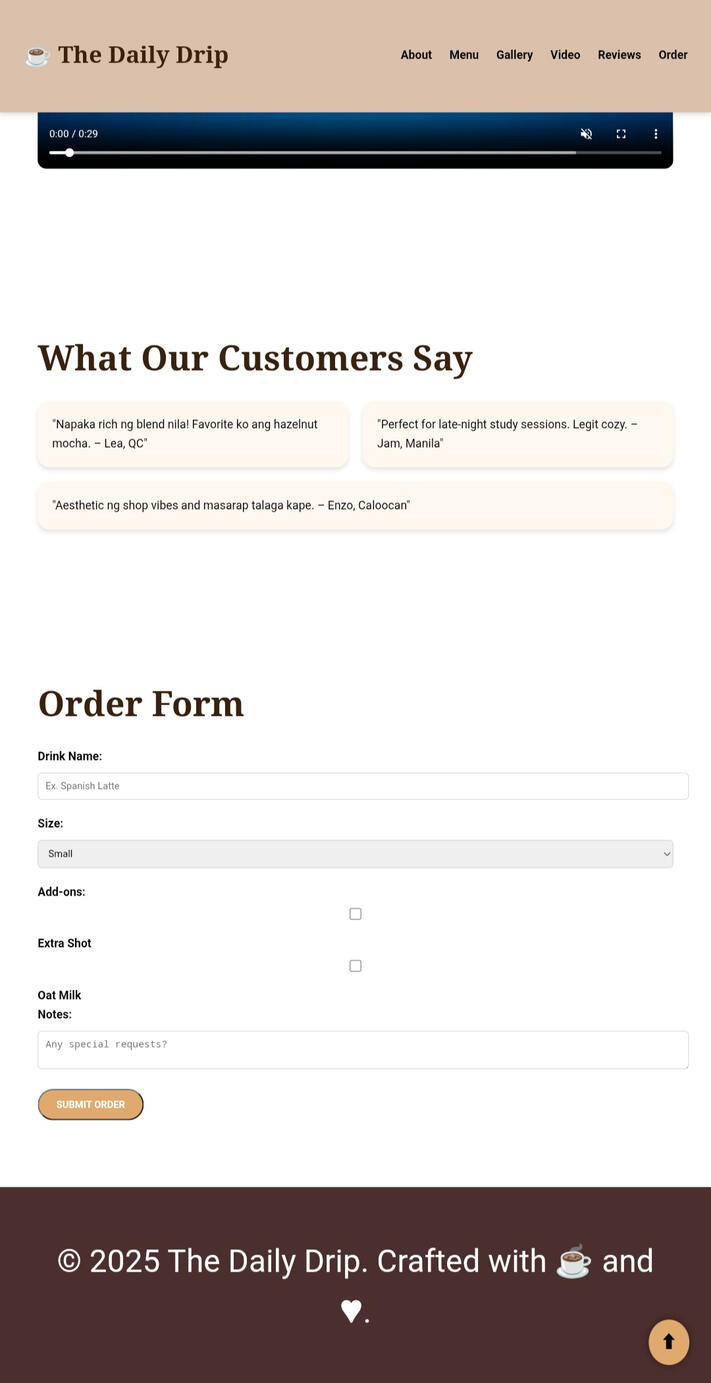Select Lea's hazelnut mocha review card
711x1383 pixels.
point(193,434)
